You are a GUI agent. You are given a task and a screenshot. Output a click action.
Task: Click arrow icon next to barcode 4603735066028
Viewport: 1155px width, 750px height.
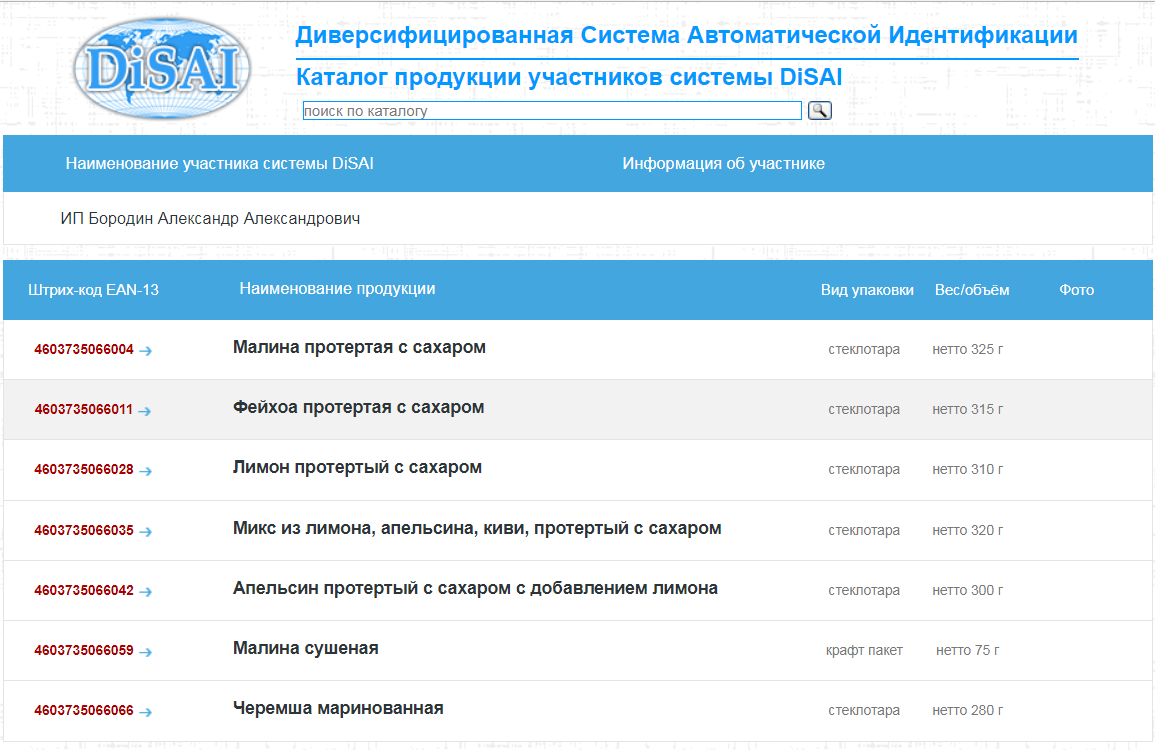(x=146, y=470)
